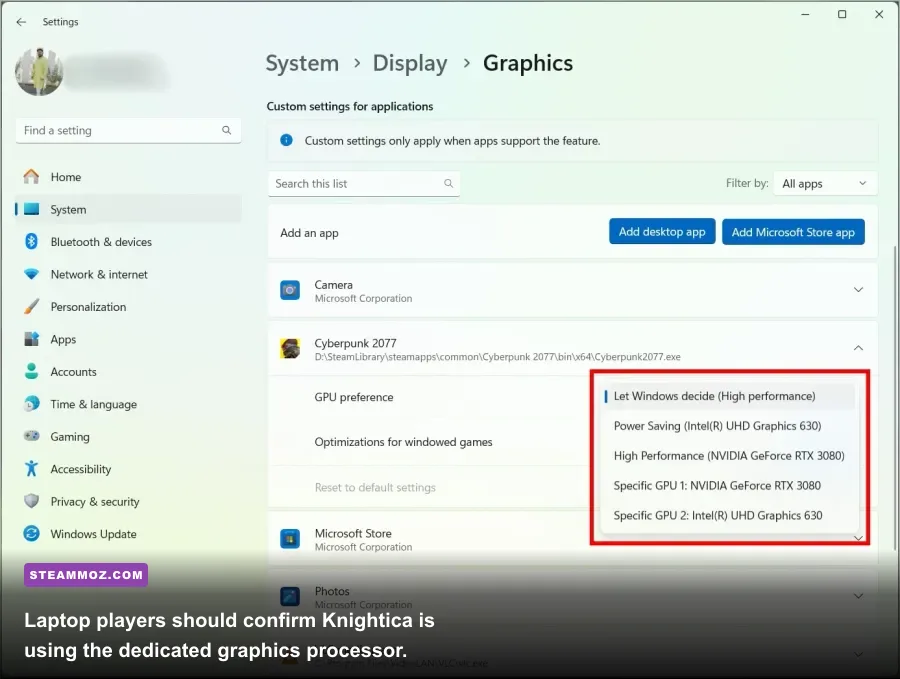This screenshot has height=679, width=900.
Task: Click the user profile picture
Action: [x=39, y=72]
